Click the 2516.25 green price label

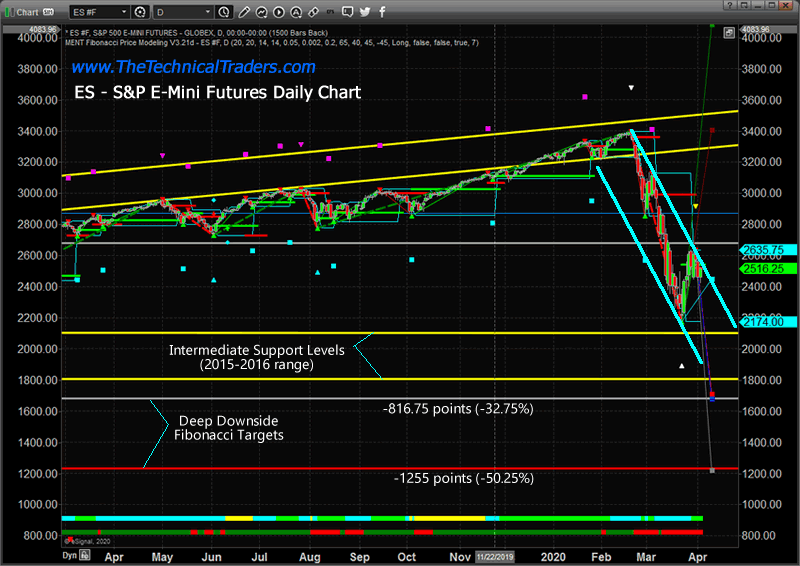pyautogui.click(x=768, y=268)
